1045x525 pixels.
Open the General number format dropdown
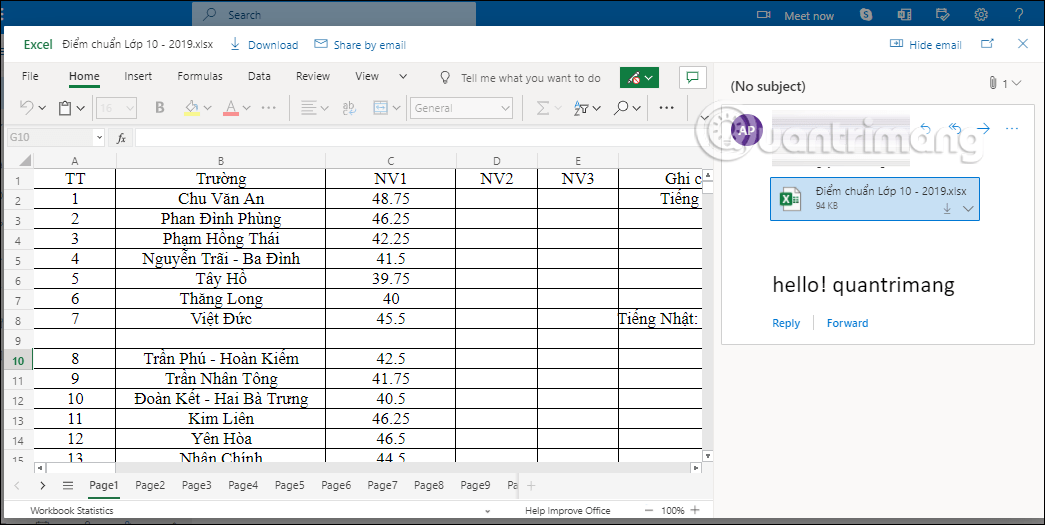click(x=461, y=108)
